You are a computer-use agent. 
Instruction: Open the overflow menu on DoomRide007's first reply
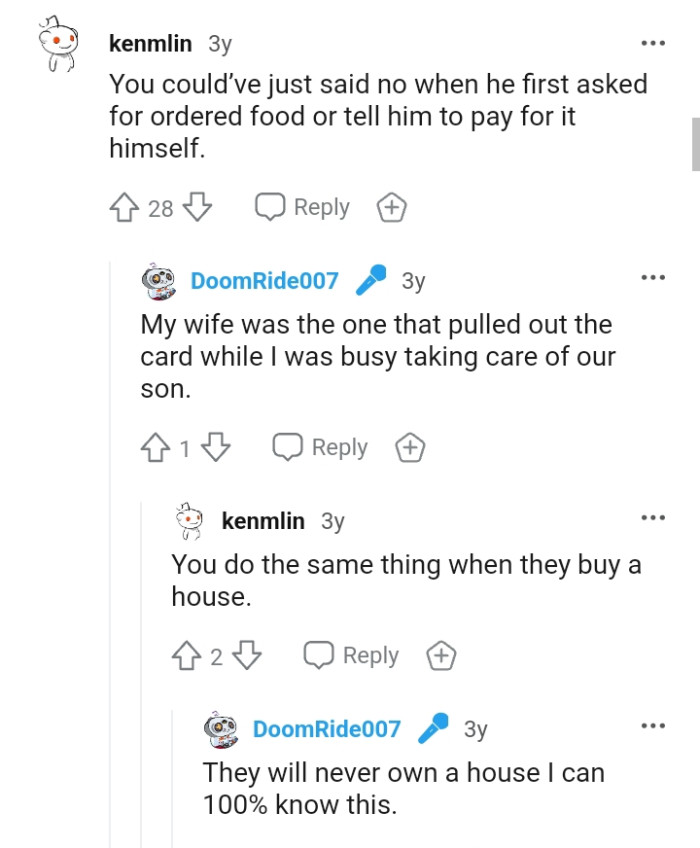coord(652,277)
